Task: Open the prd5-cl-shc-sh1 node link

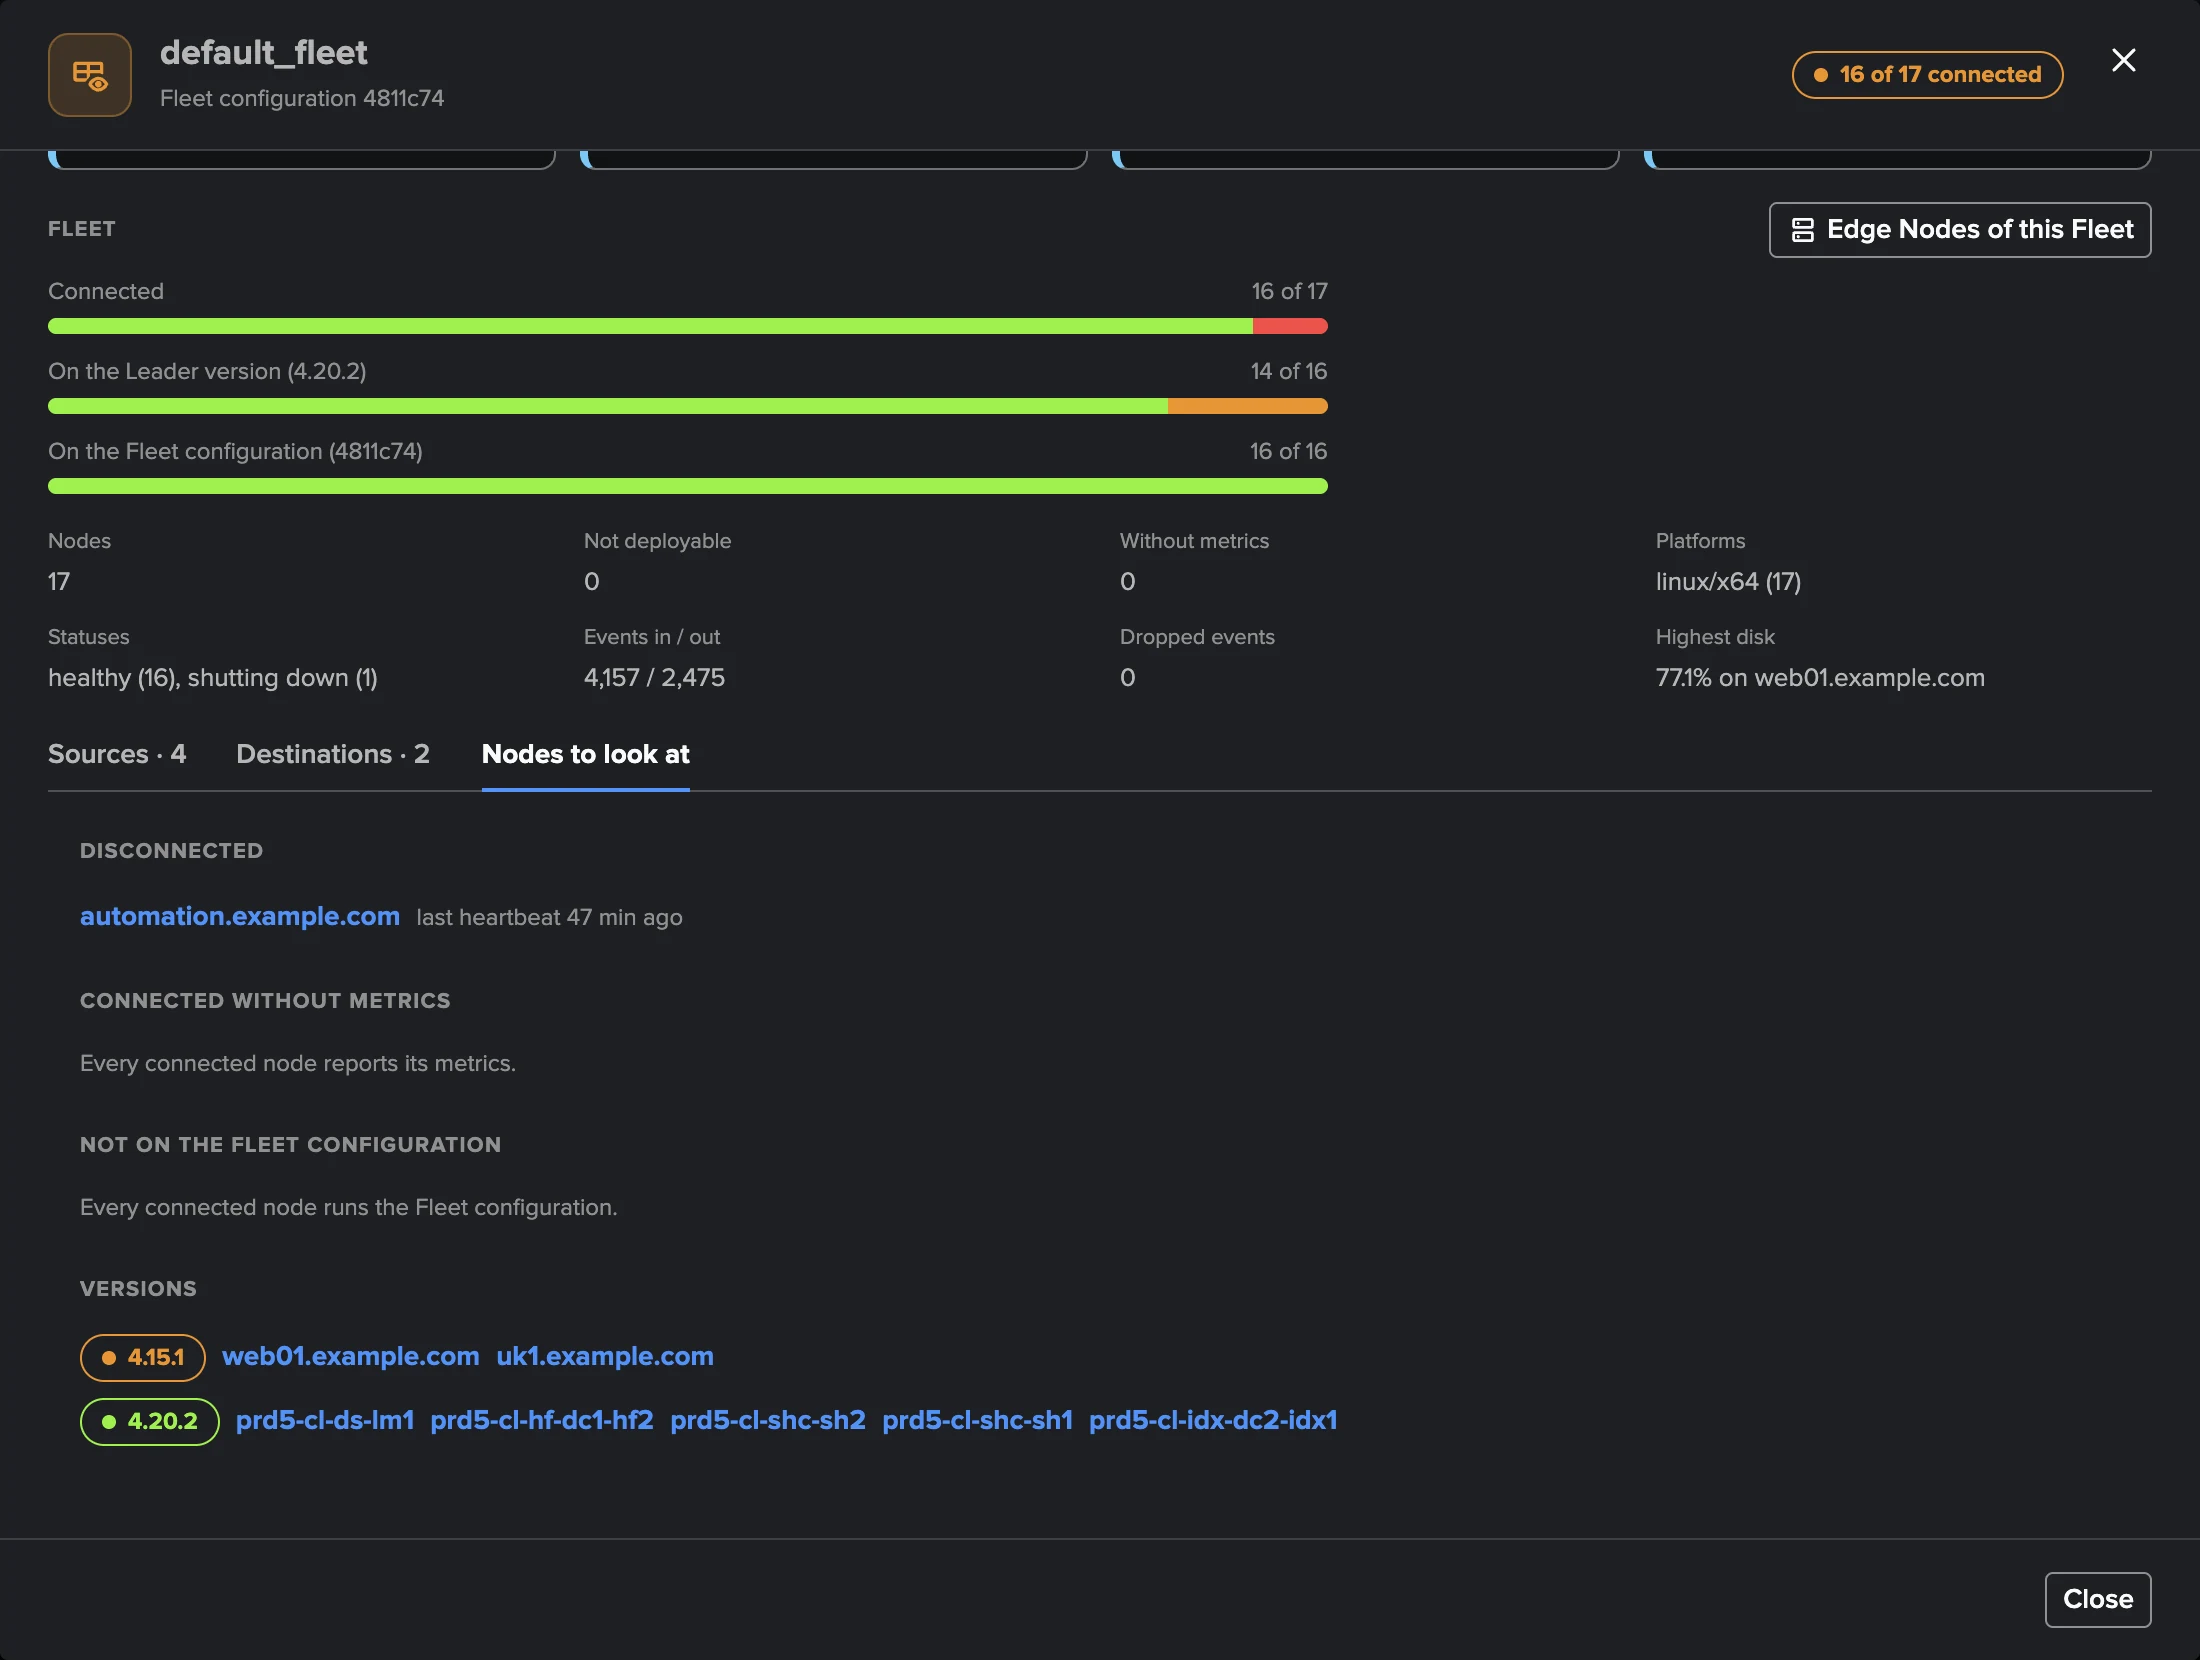Action: click(977, 1420)
